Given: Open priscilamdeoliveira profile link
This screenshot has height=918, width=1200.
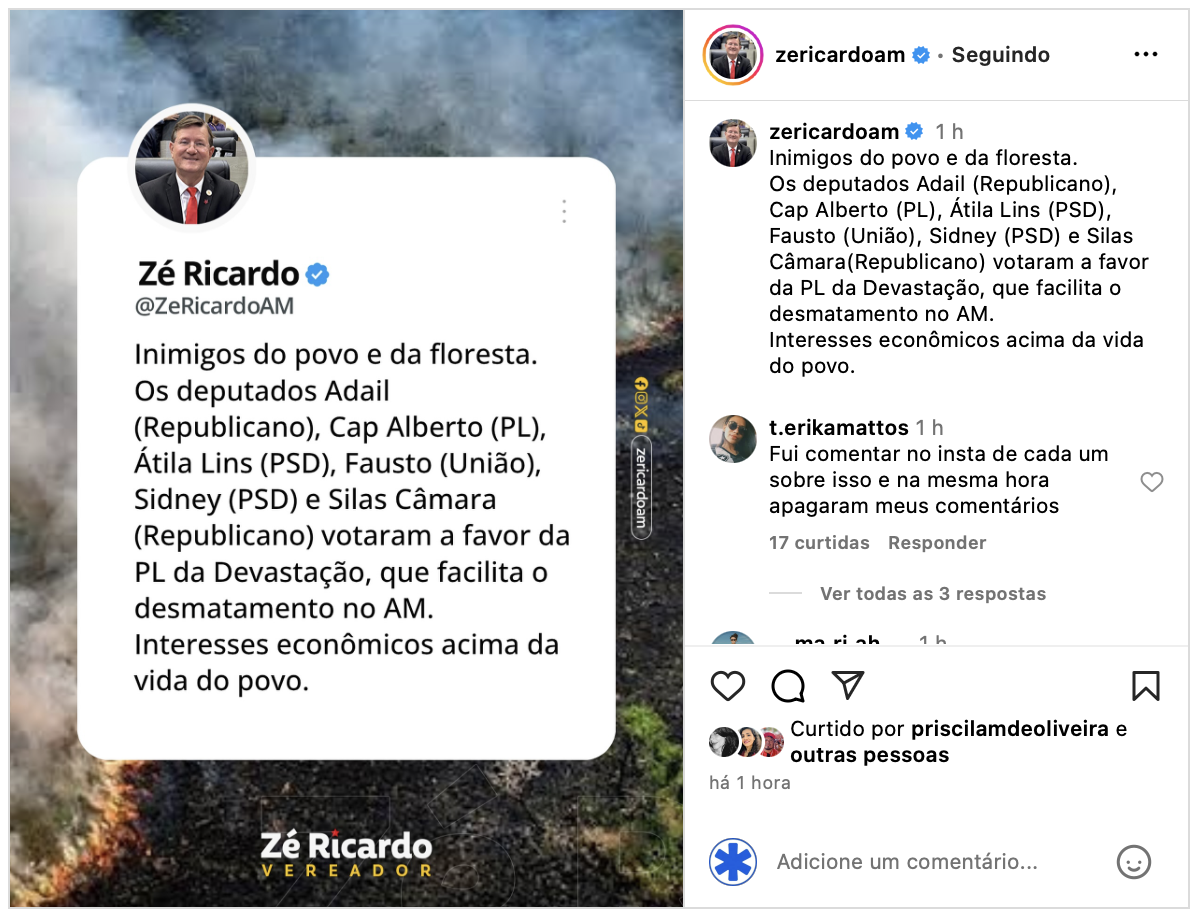Looking at the screenshot, I should [1010, 729].
